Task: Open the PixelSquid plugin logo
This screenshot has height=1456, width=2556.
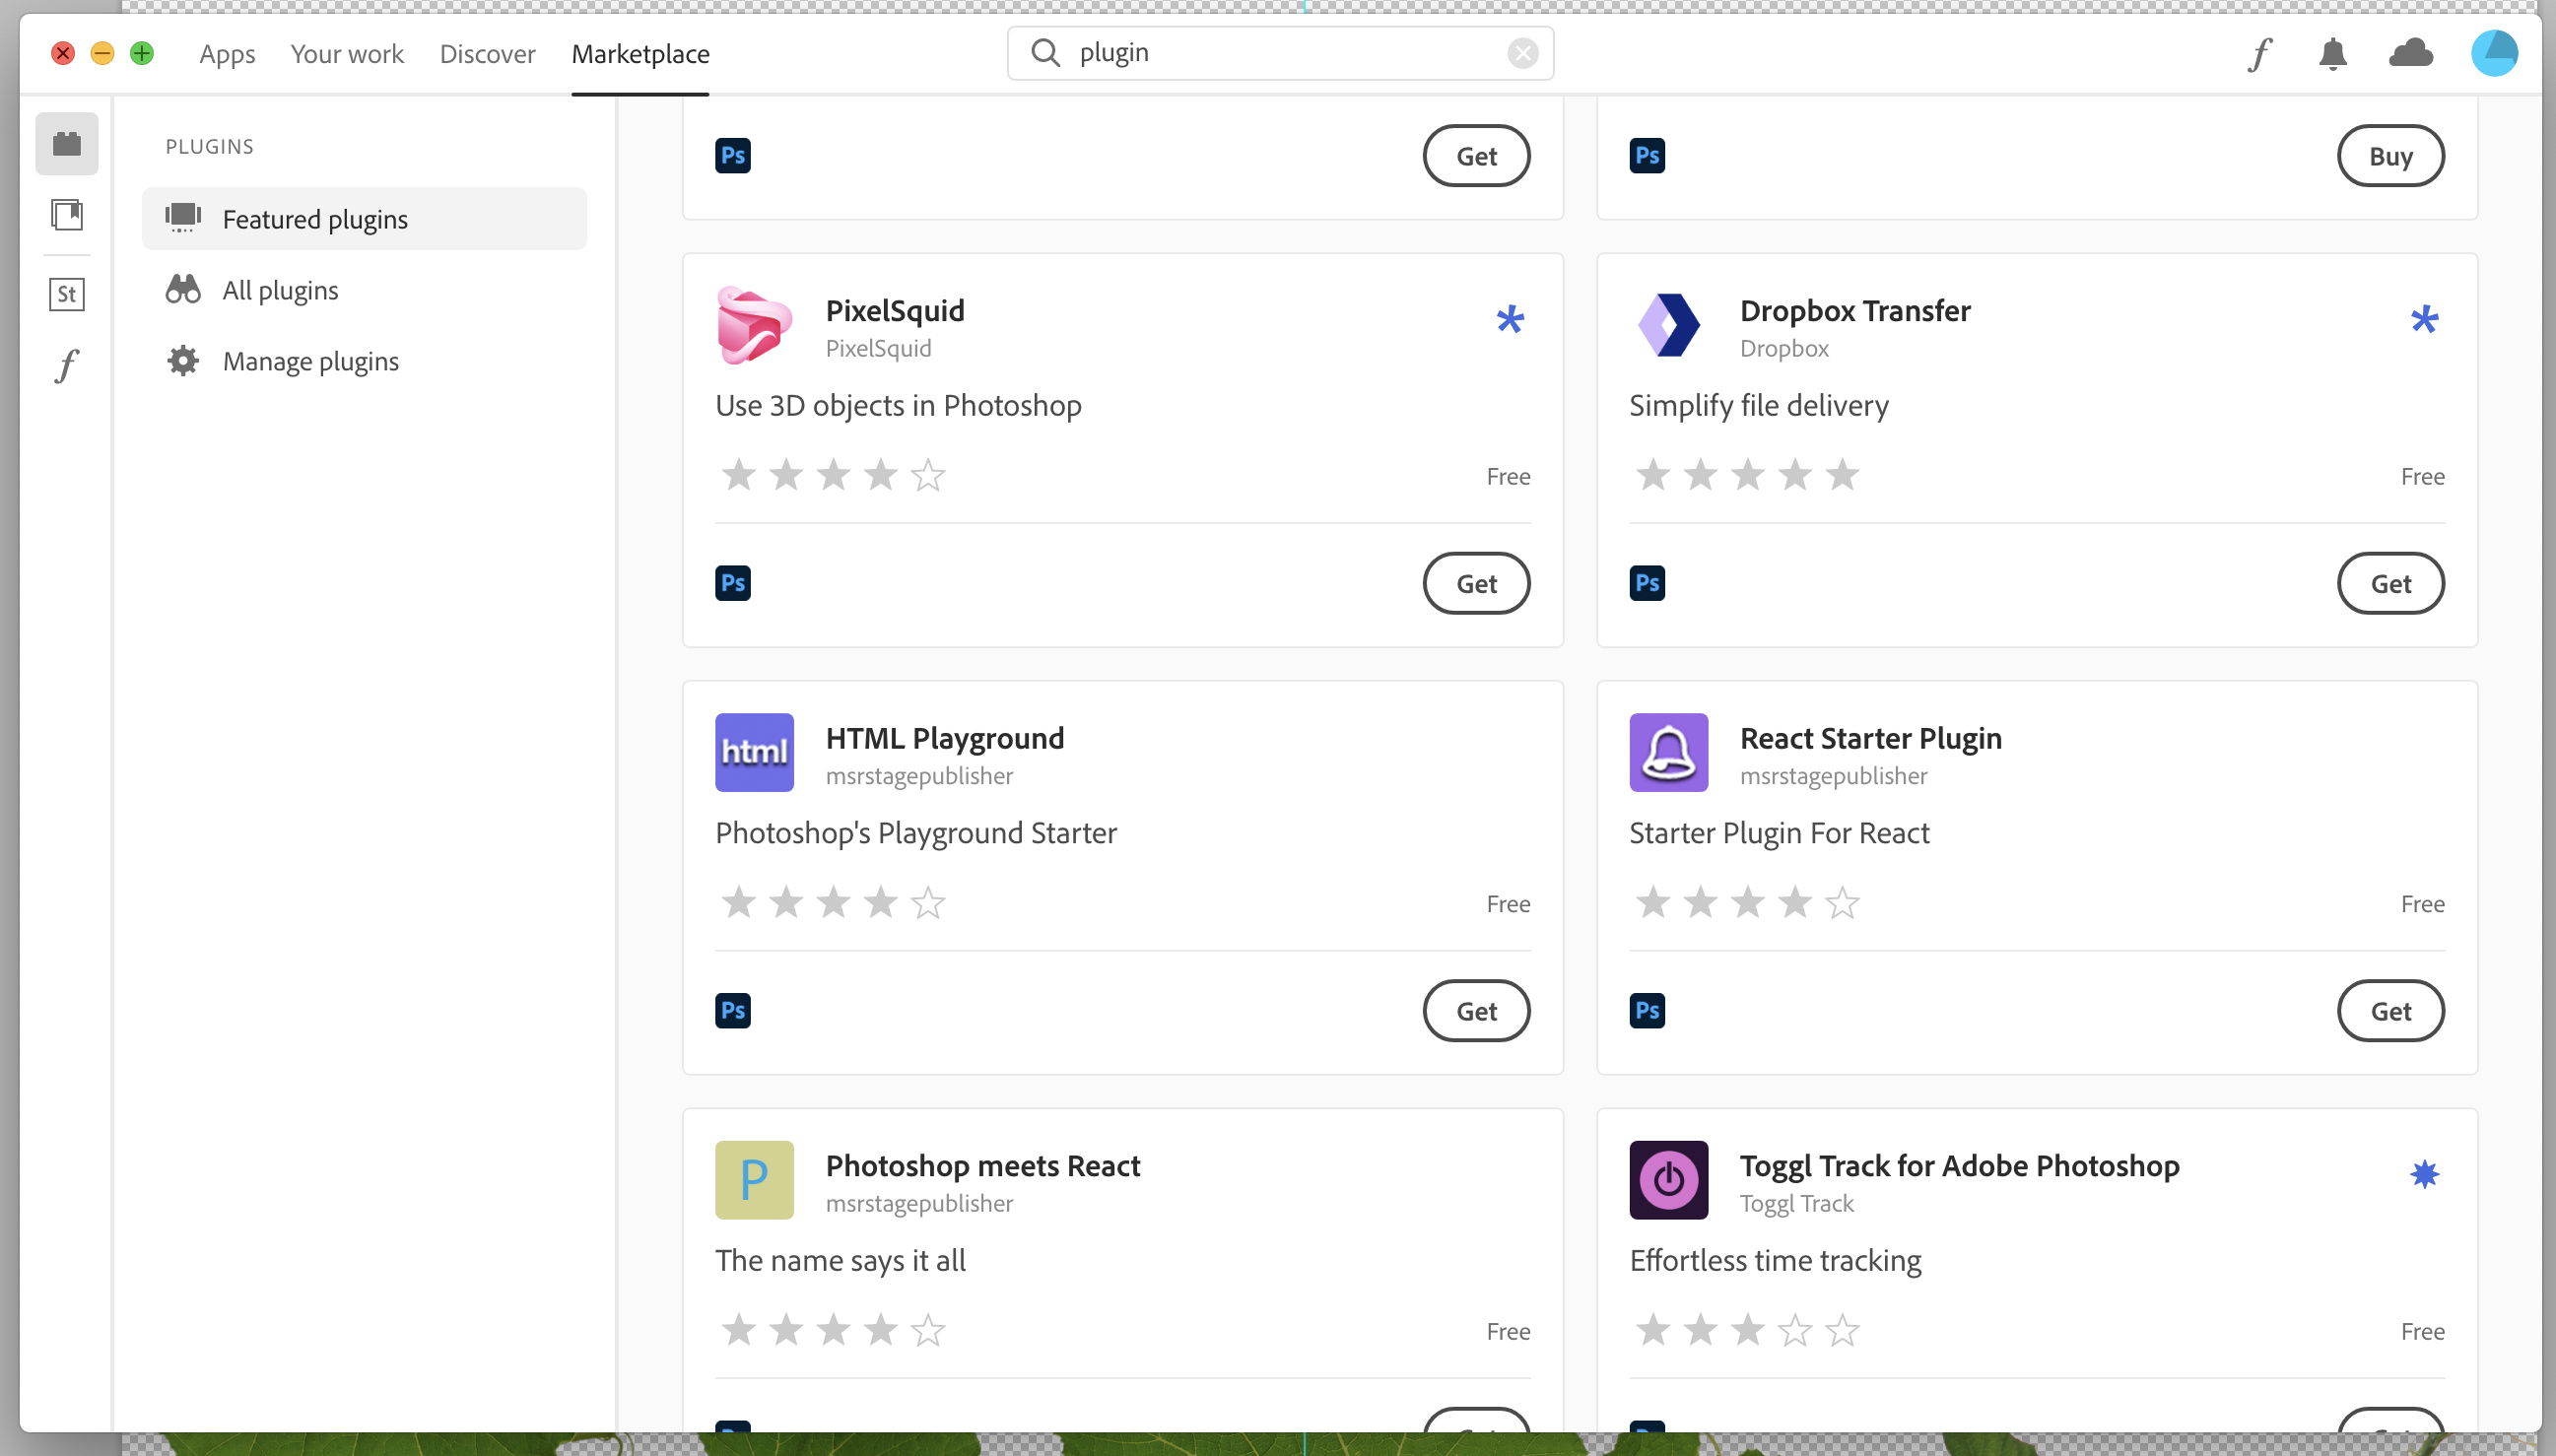Action: [754, 325]
